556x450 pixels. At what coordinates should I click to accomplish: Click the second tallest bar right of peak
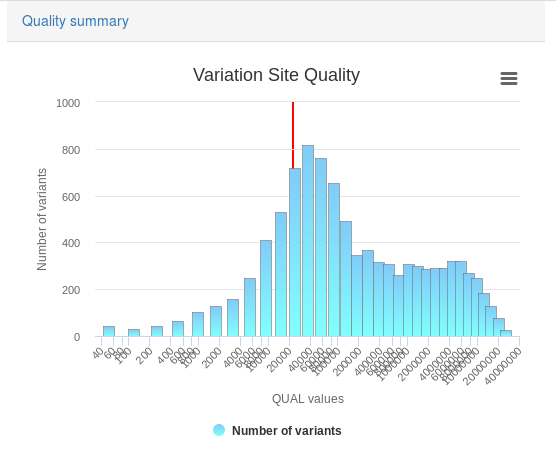tap(321, 247)
